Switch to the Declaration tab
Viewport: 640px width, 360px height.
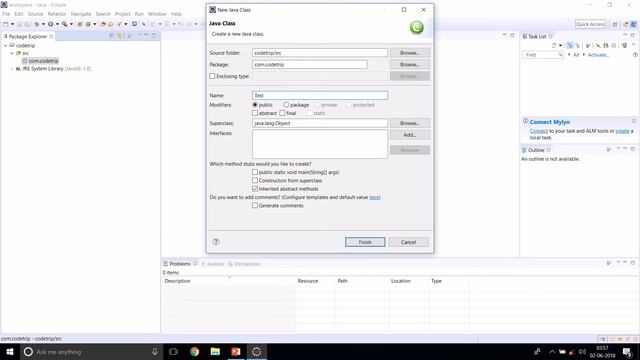click(x=244, y=264)
